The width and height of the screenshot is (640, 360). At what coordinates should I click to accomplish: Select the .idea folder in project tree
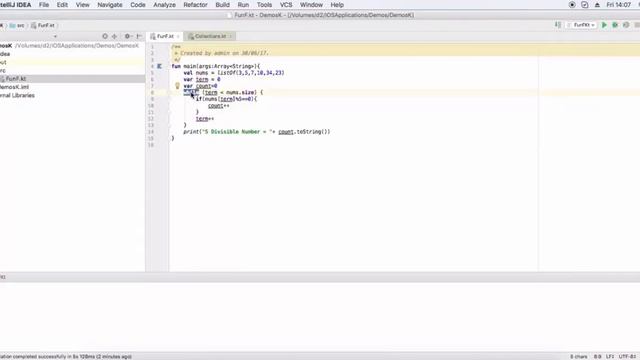coord(5,54)
